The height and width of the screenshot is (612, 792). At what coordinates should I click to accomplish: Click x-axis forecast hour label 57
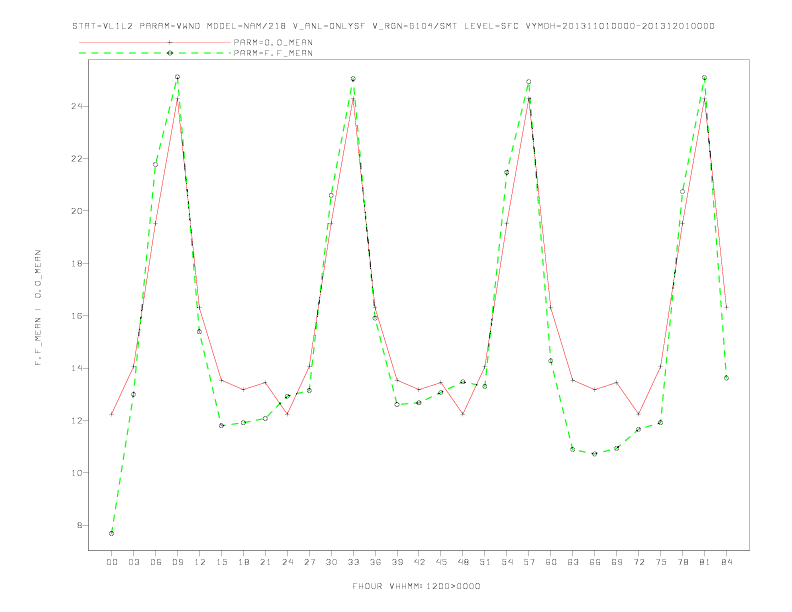(529, 562)
